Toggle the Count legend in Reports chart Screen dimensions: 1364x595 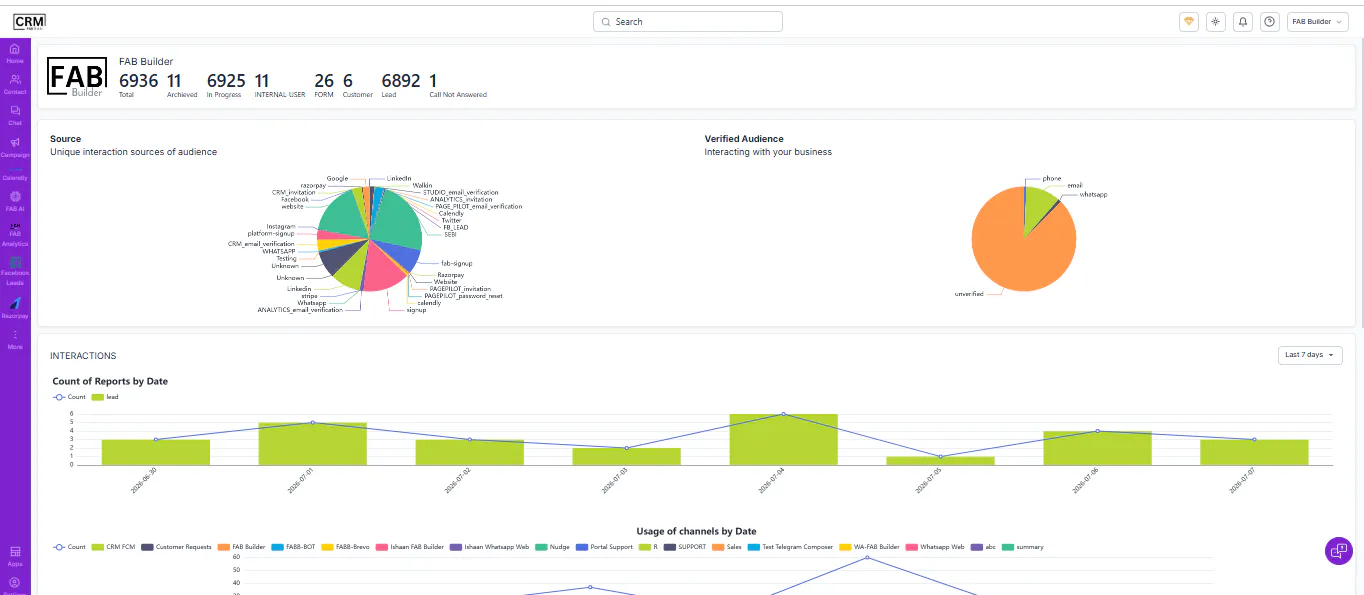point(69,397)
